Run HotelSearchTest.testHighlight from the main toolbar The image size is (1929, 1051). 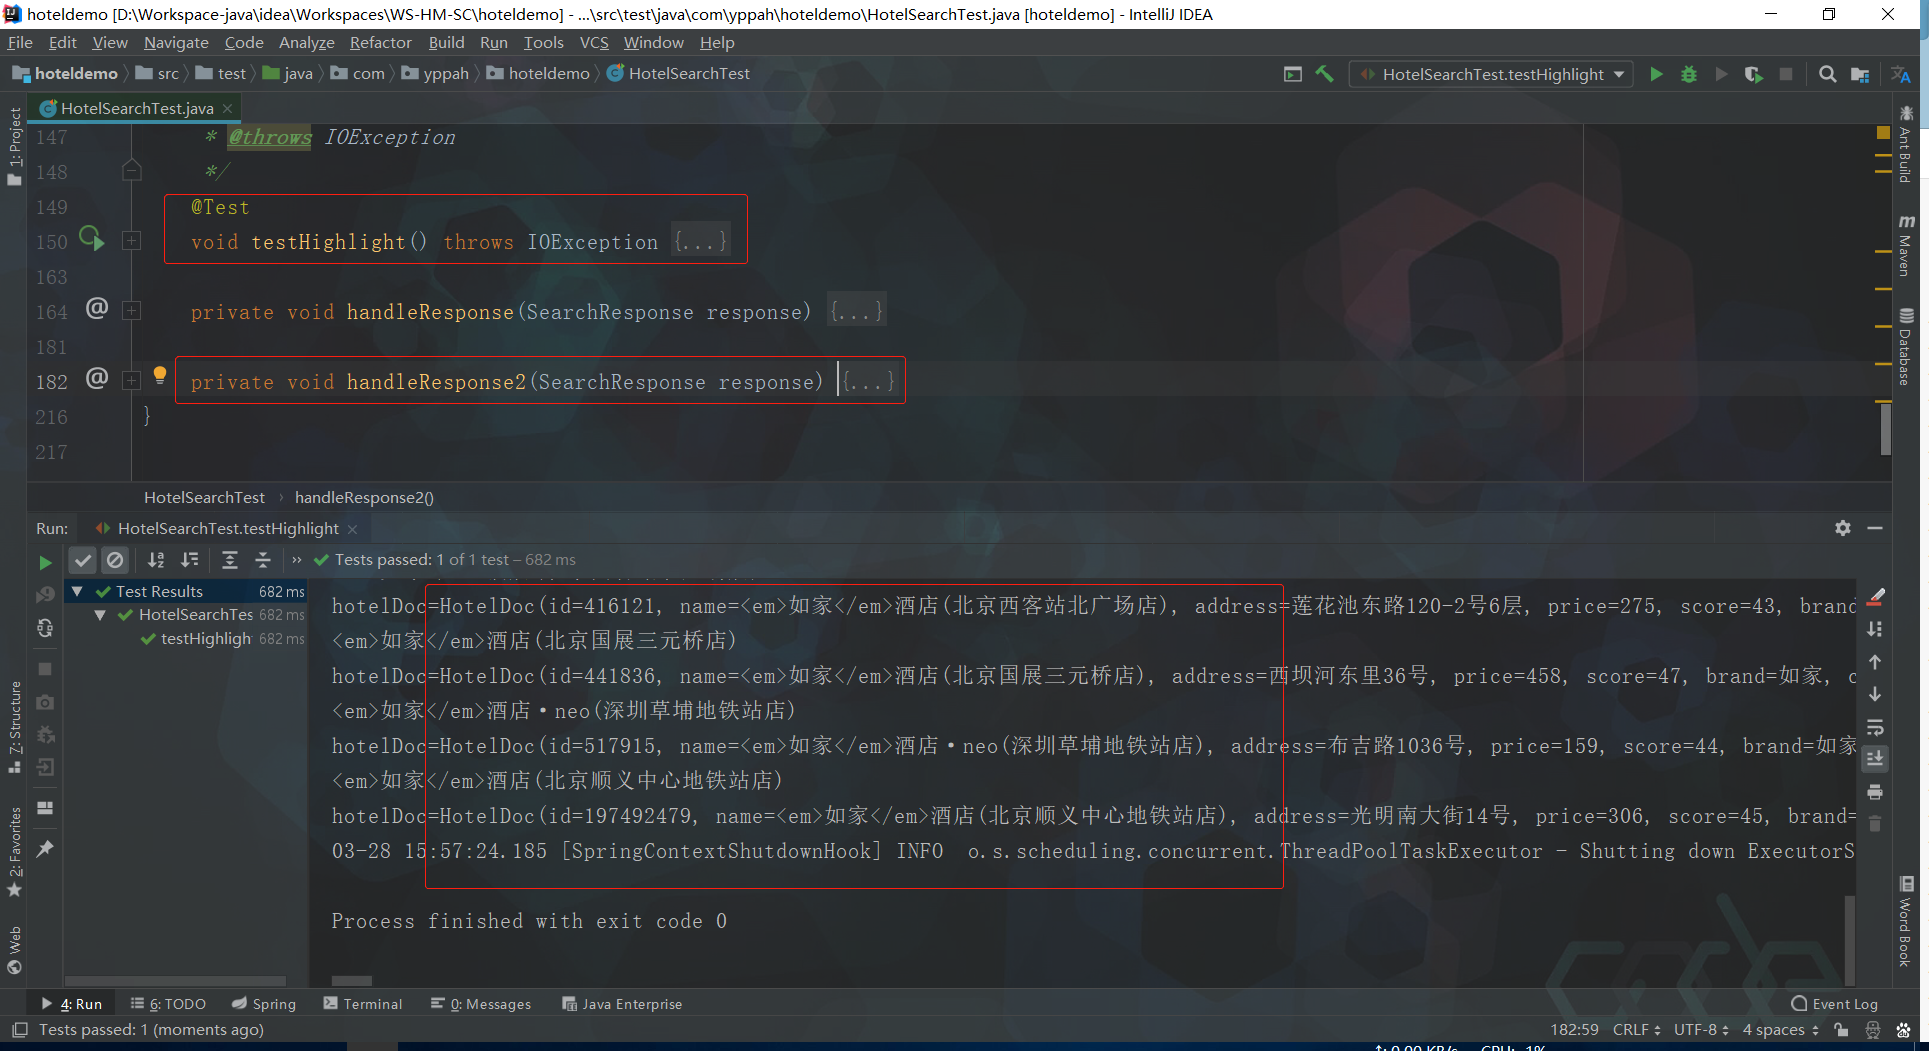1656,74
